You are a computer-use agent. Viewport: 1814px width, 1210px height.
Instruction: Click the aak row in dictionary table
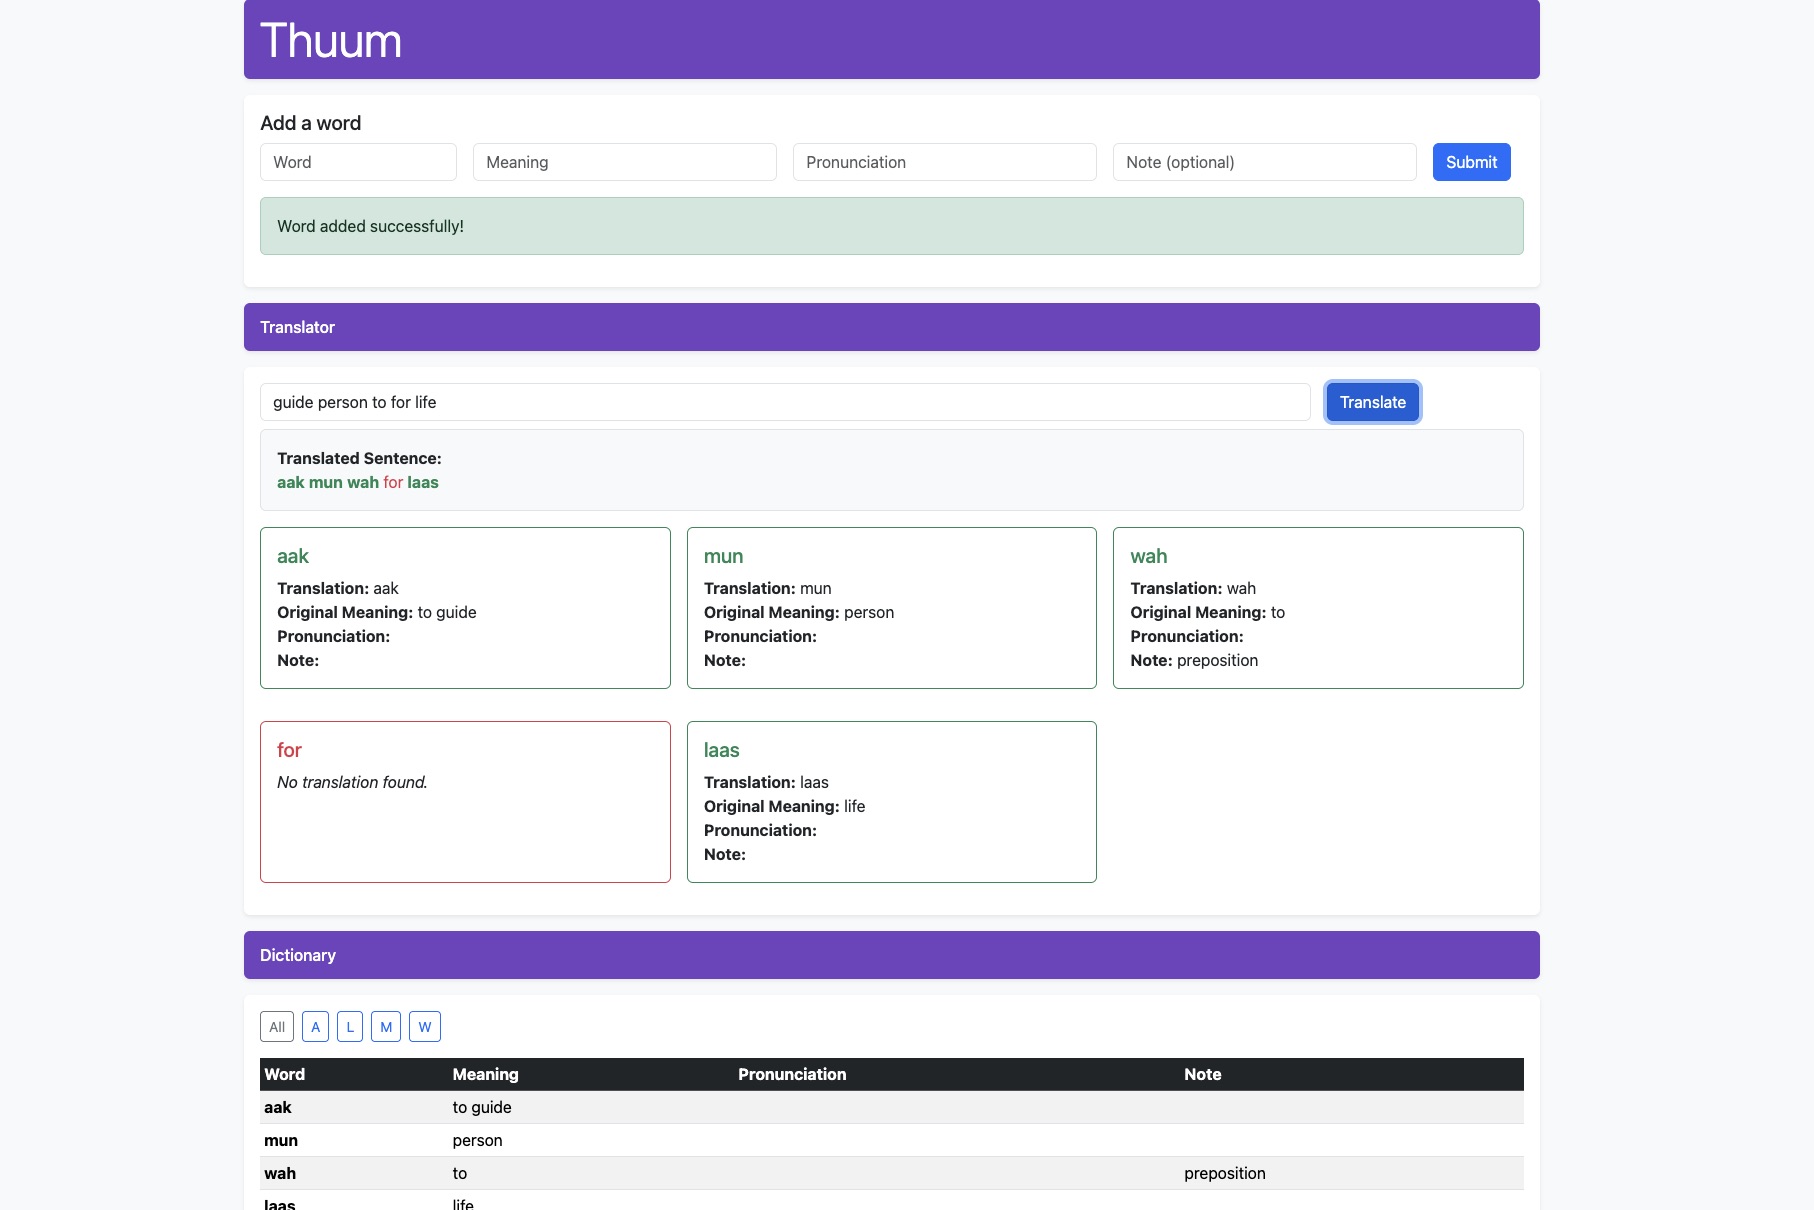[890, 1107]
